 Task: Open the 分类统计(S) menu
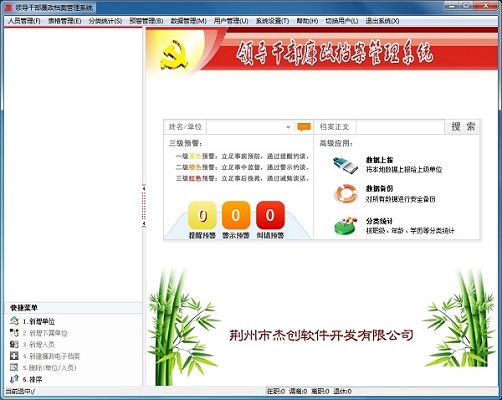pos(105,21)
